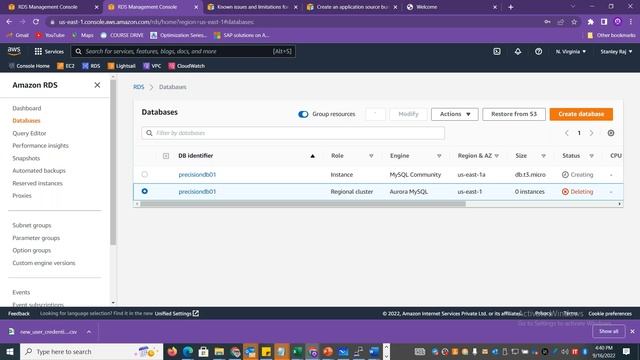The image size is (640, 360).
Task: Select the precisiondb01 Regional cluster radio button
Action: click(x=144, y=191)
